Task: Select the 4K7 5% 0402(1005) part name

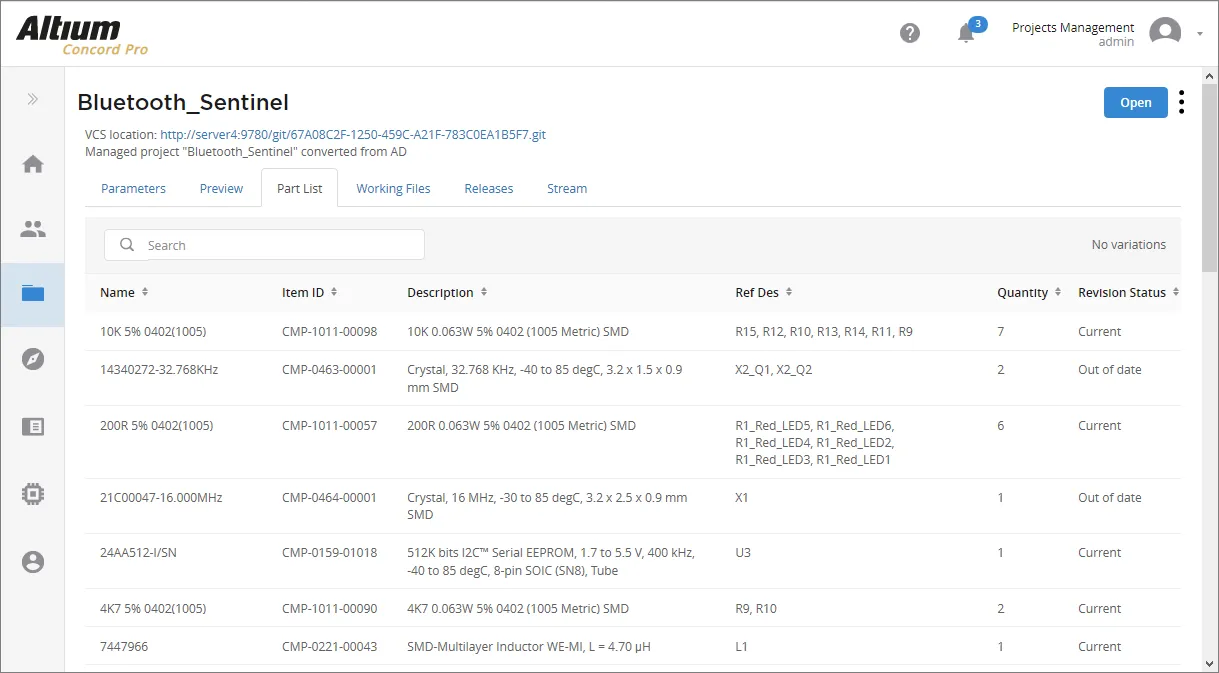Action: (153, 608)
